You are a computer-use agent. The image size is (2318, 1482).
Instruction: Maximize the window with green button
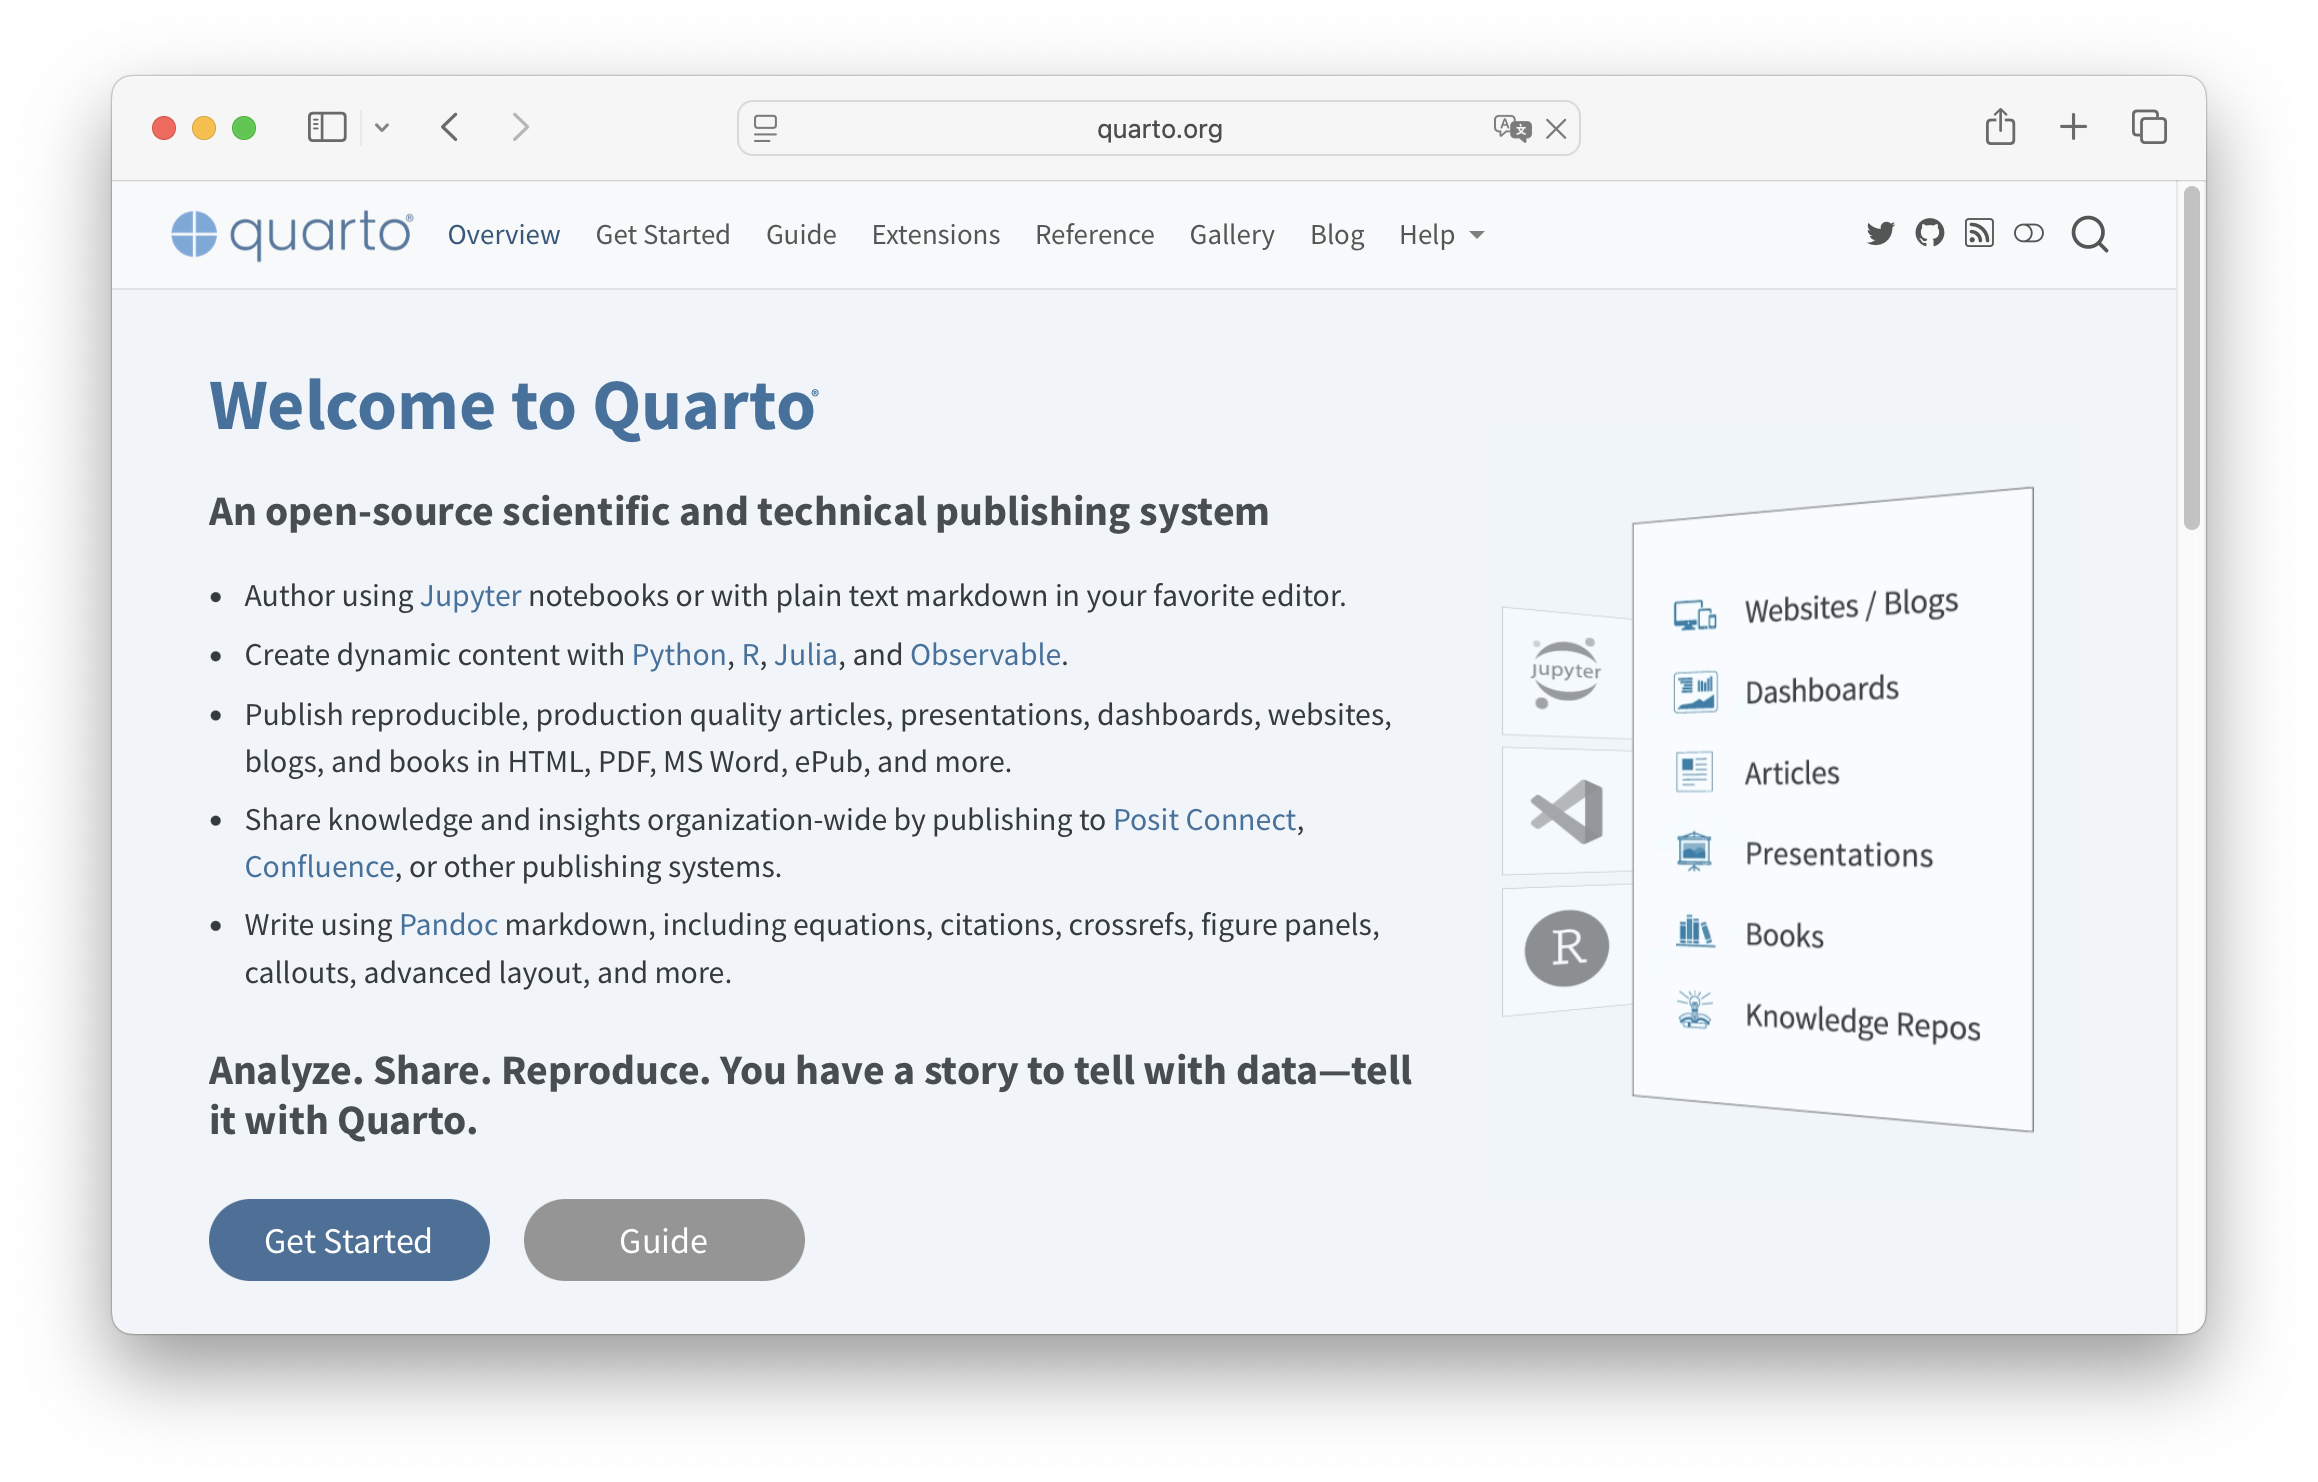pos(244,128)
